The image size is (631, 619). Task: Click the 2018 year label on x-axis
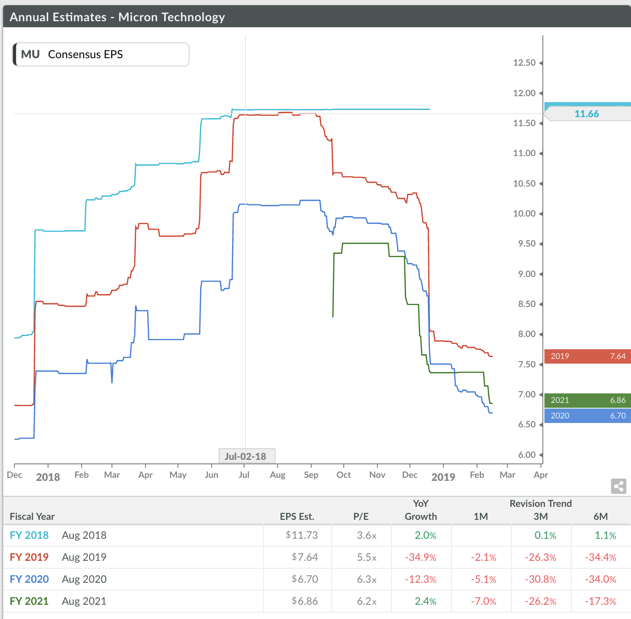coord(48,477)
